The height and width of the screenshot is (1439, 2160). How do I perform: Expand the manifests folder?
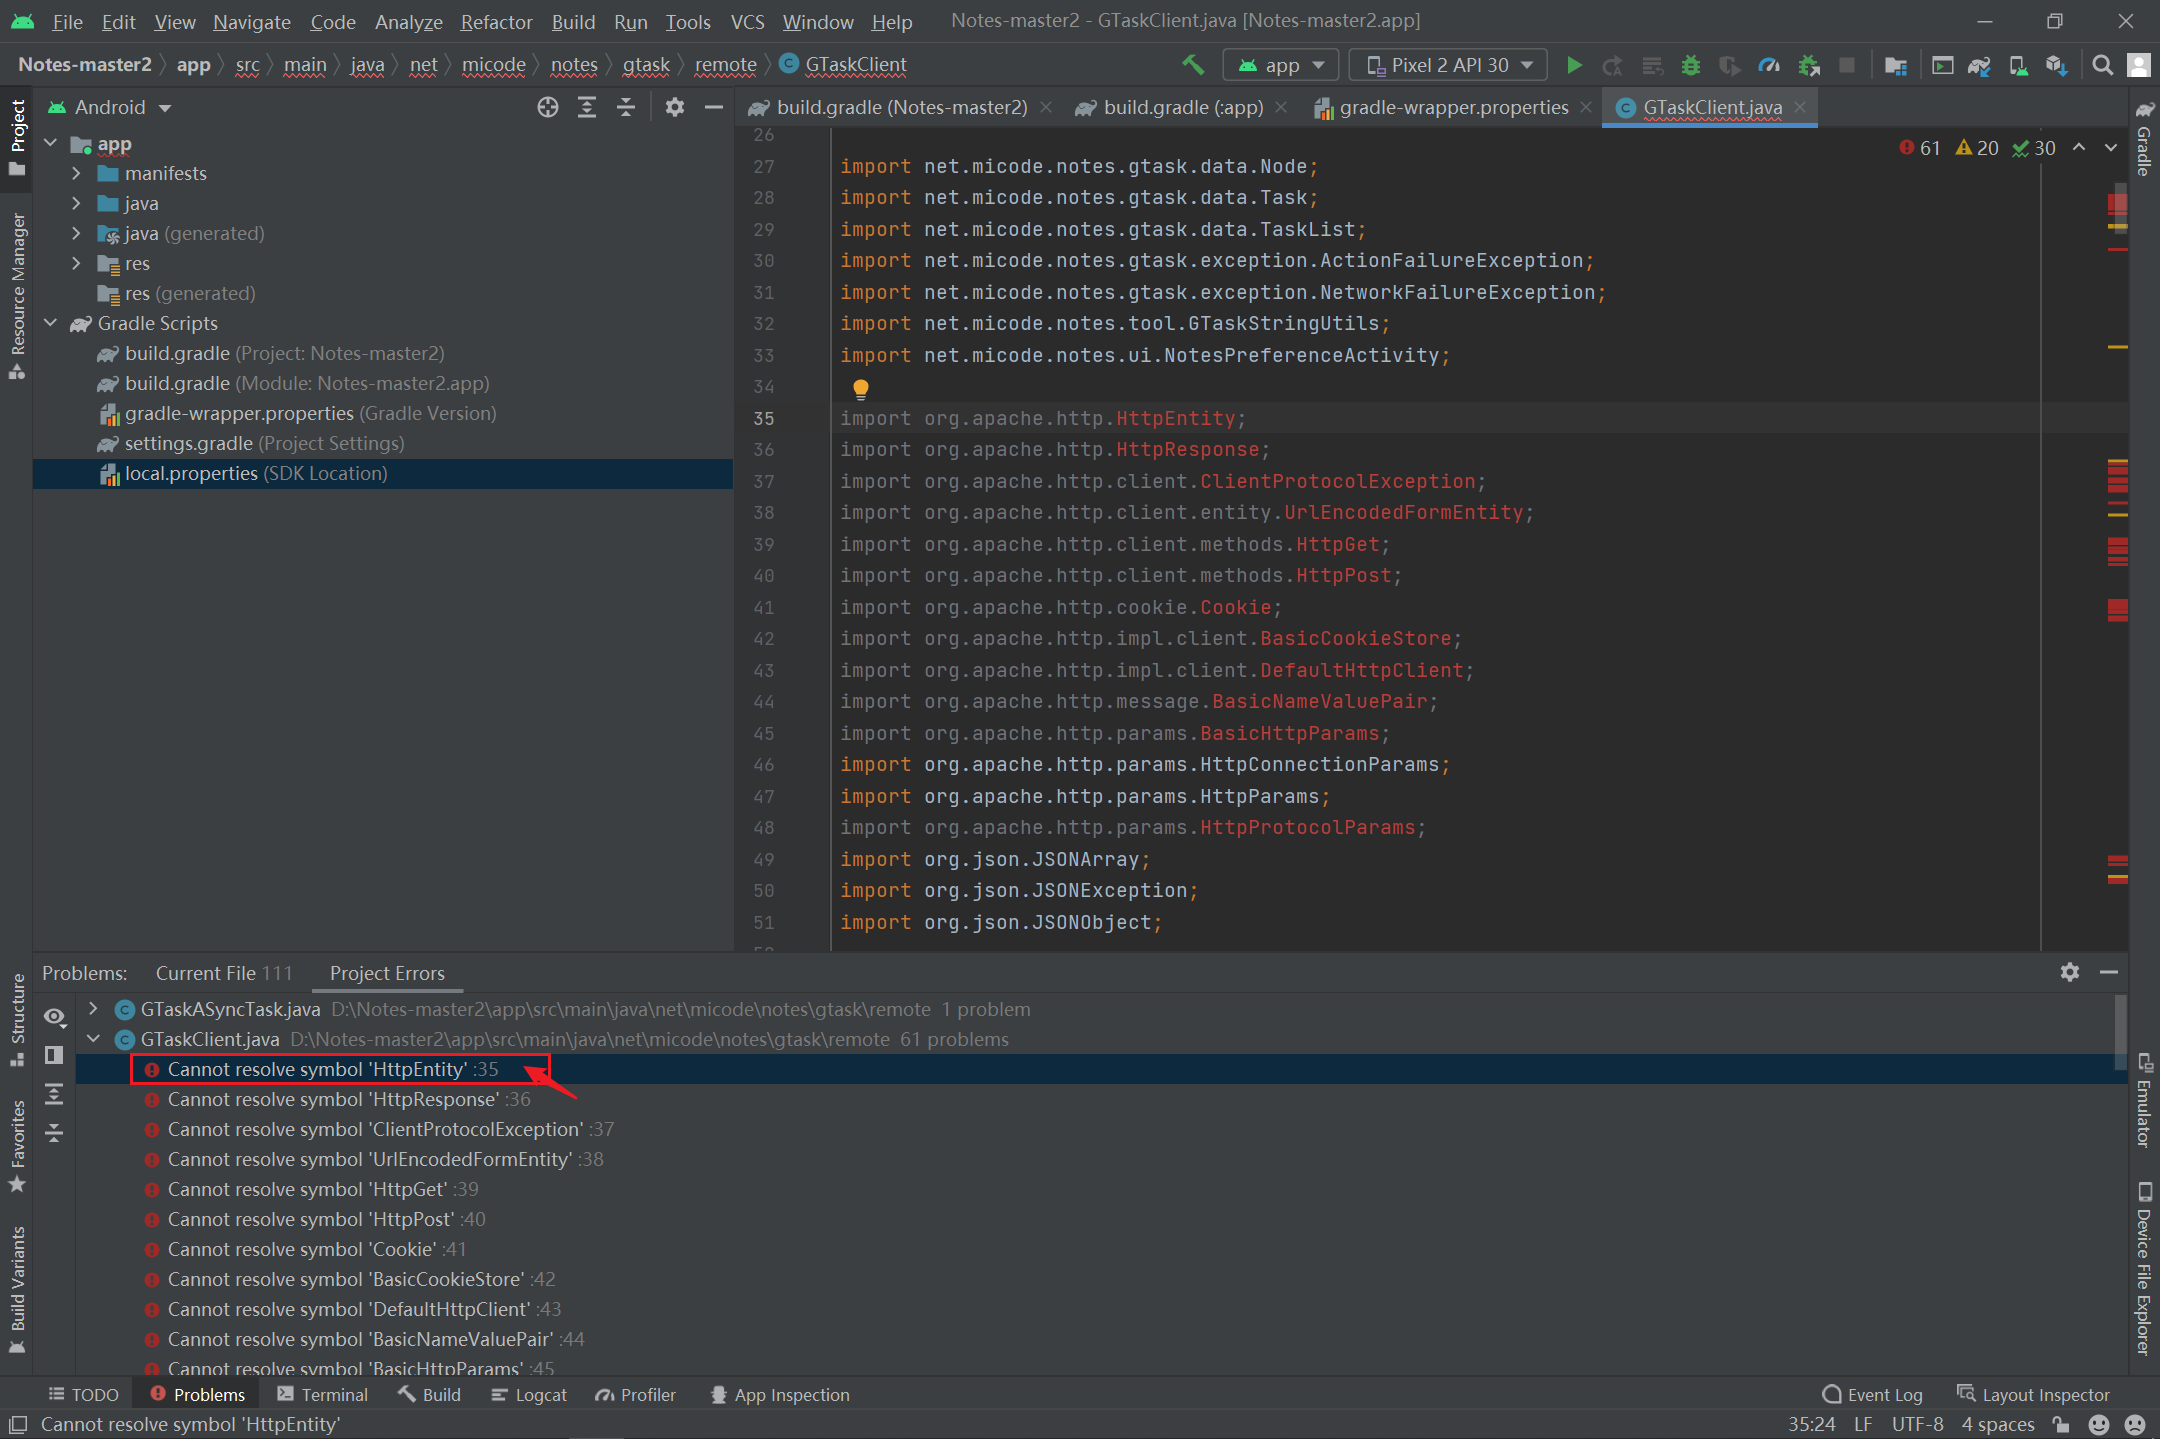tap(76, 173)
